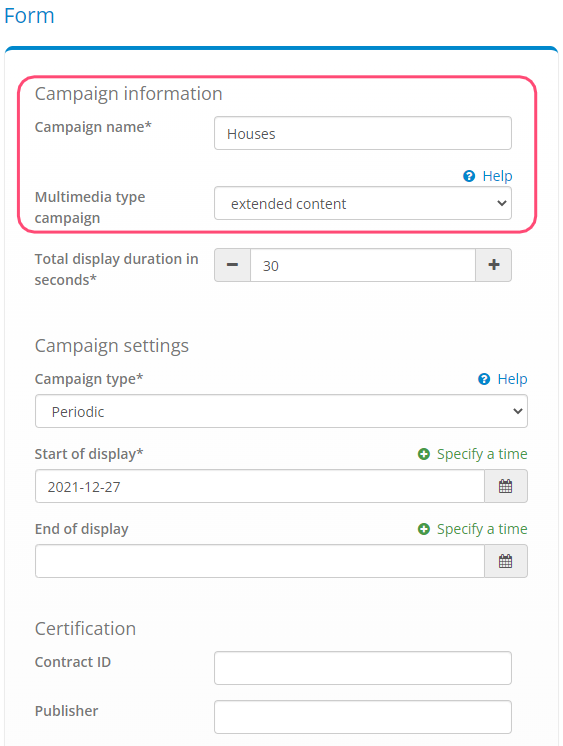Click the help question-mark icon near Multimedia type
Image resolution: width=563 pixels, height=746 pixels.
(x=469, y=176)
